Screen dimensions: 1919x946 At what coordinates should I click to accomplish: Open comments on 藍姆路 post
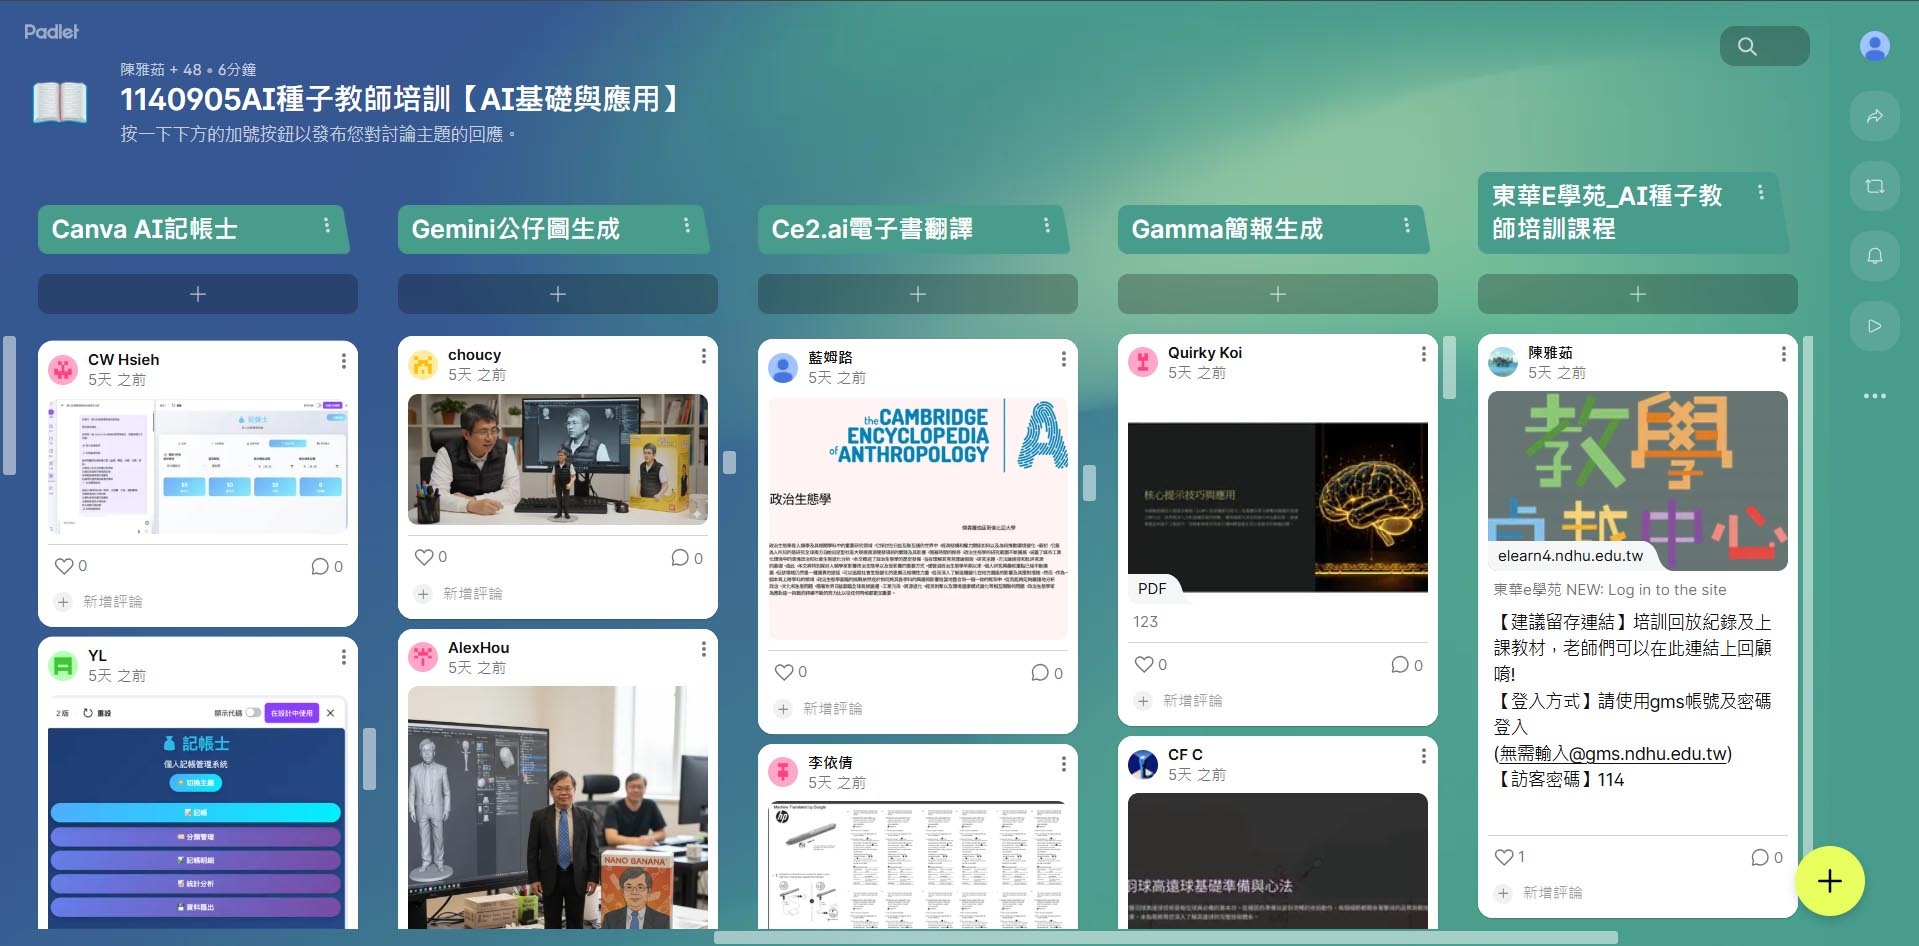pyautogui.click(x=1040, y=673)
